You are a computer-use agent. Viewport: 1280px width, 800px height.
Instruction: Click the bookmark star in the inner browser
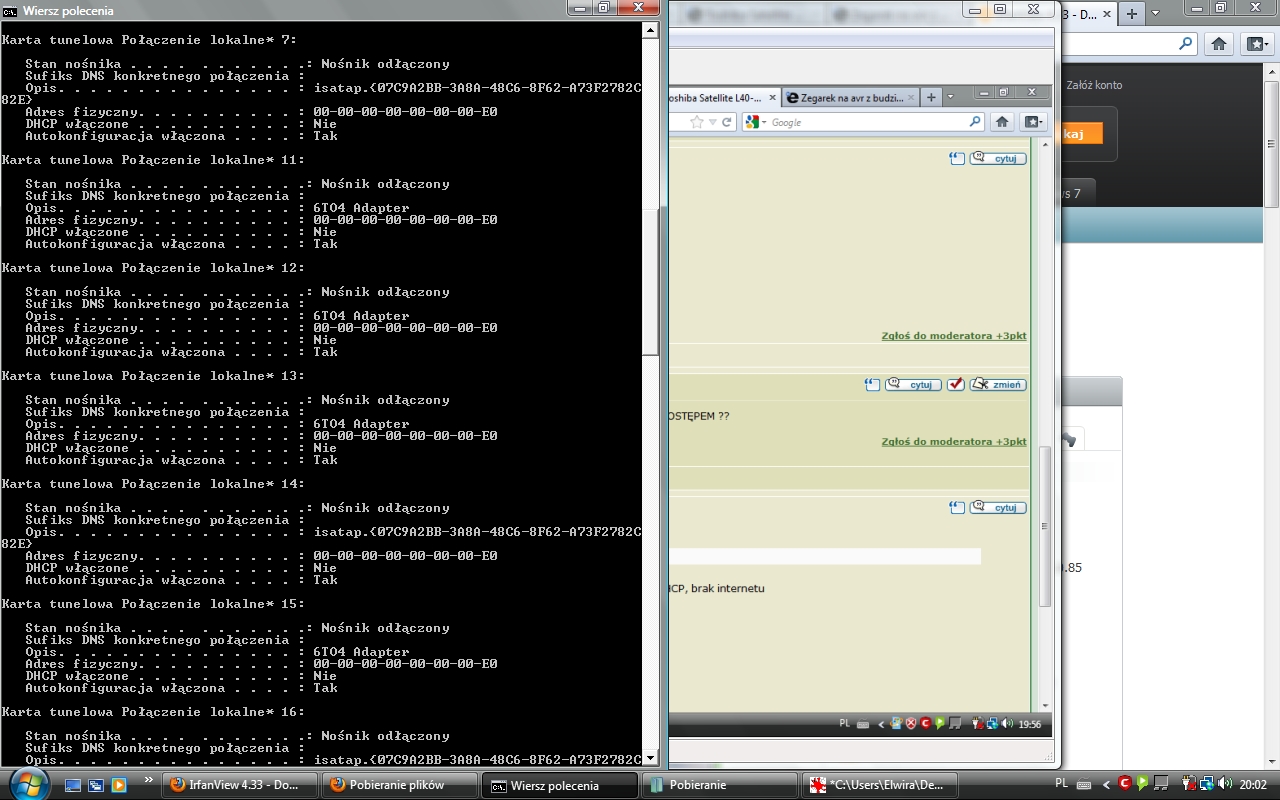[x=697, y=122]
